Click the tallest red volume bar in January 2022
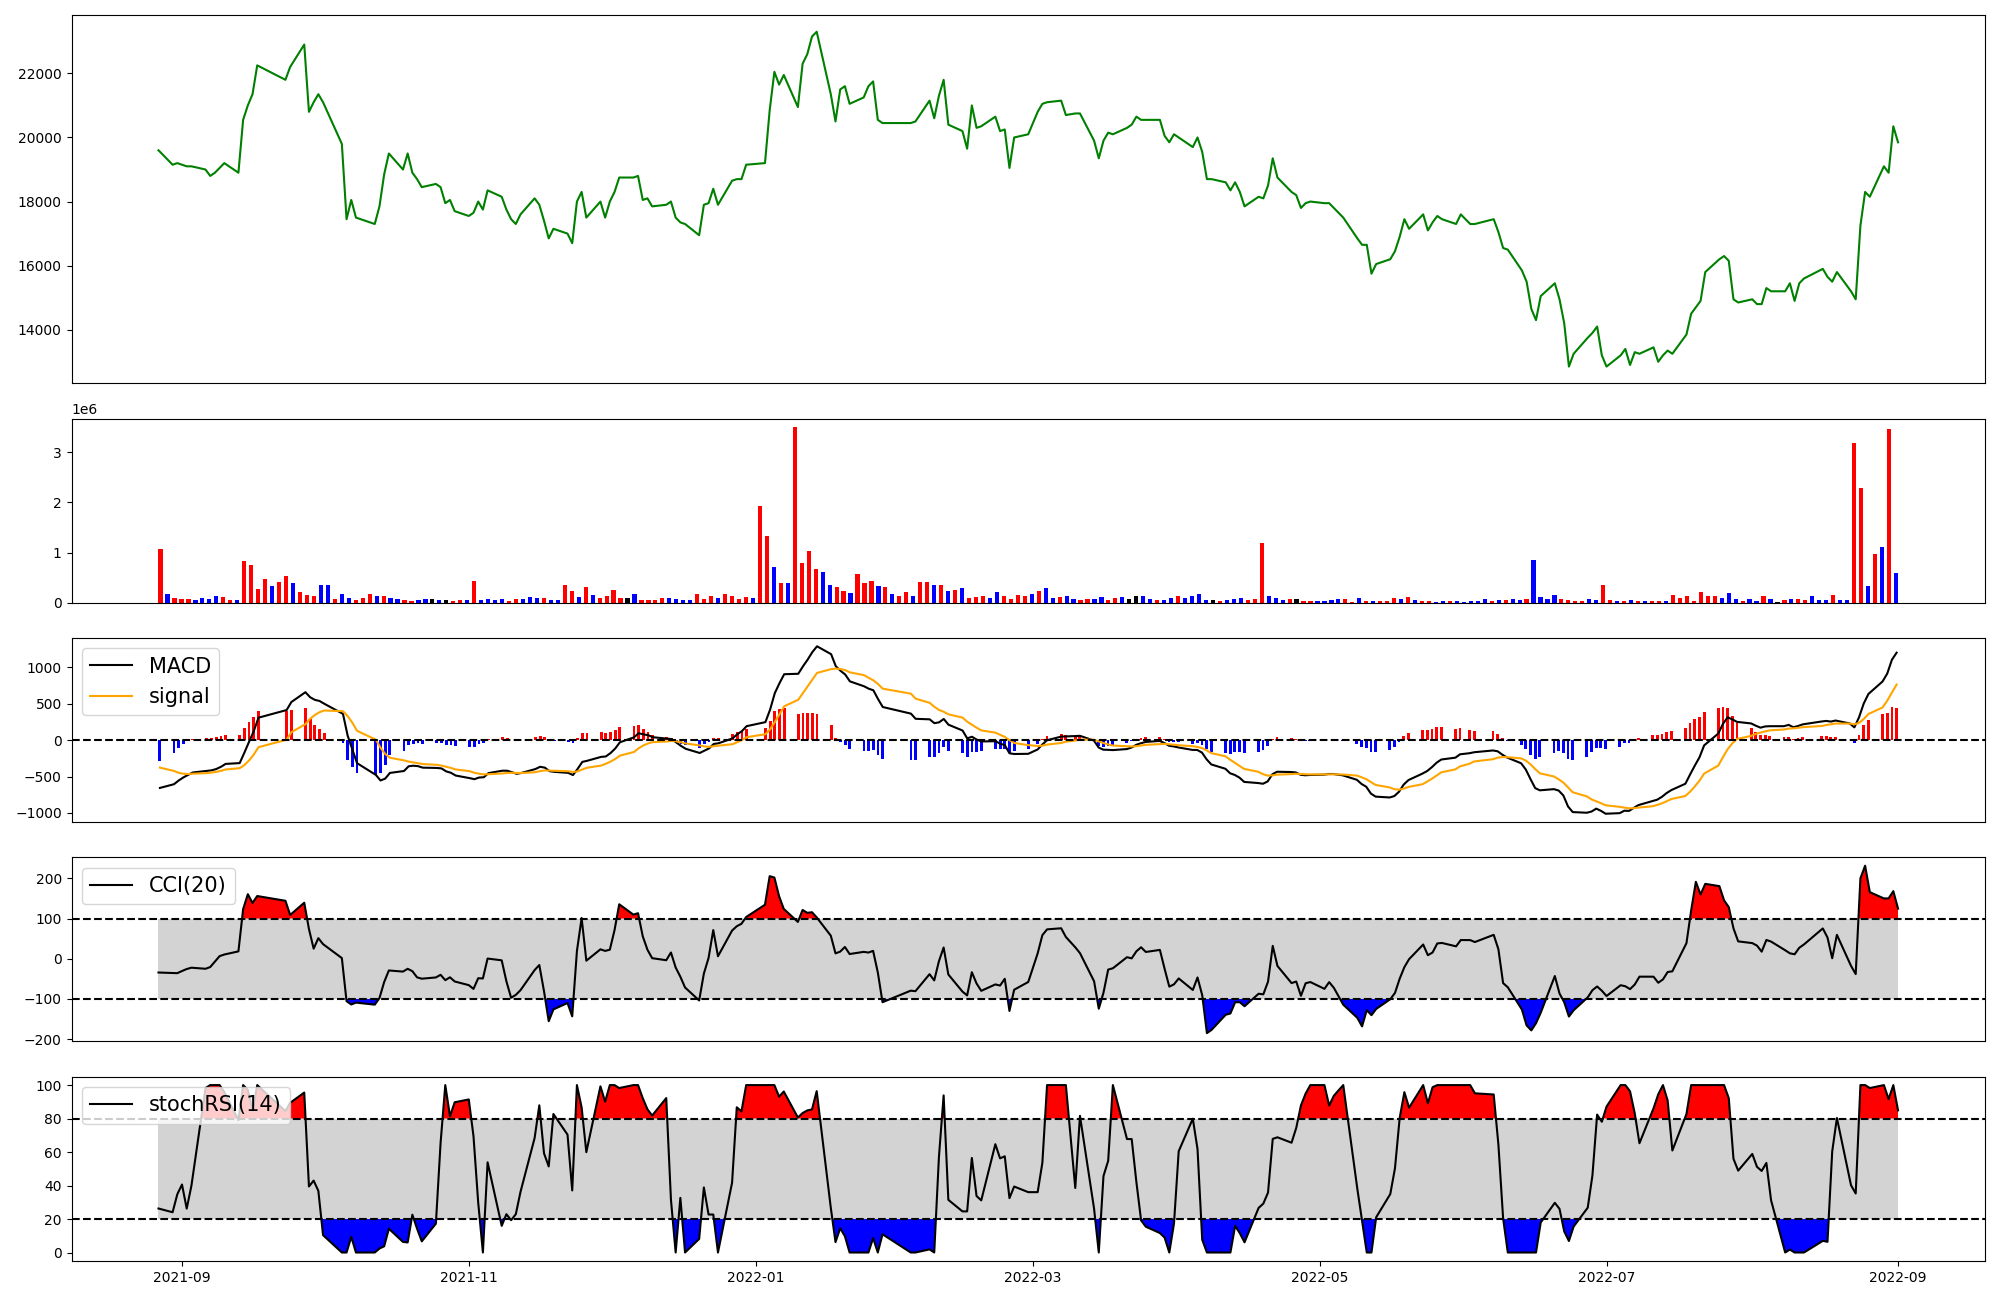This screenshot has width=2000, height=1300. tap(795, 515)
